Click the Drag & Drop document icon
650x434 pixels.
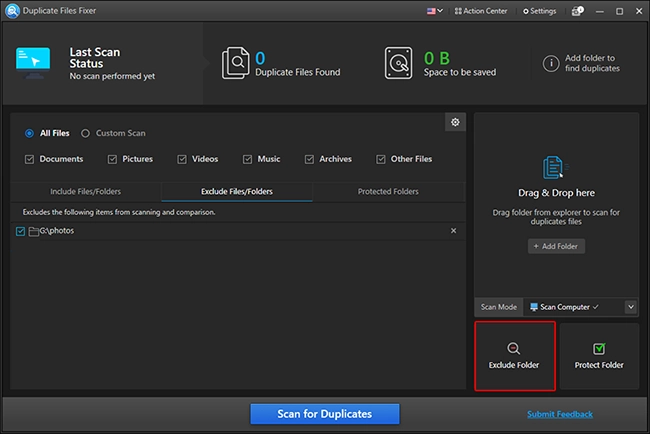point(554,167)
